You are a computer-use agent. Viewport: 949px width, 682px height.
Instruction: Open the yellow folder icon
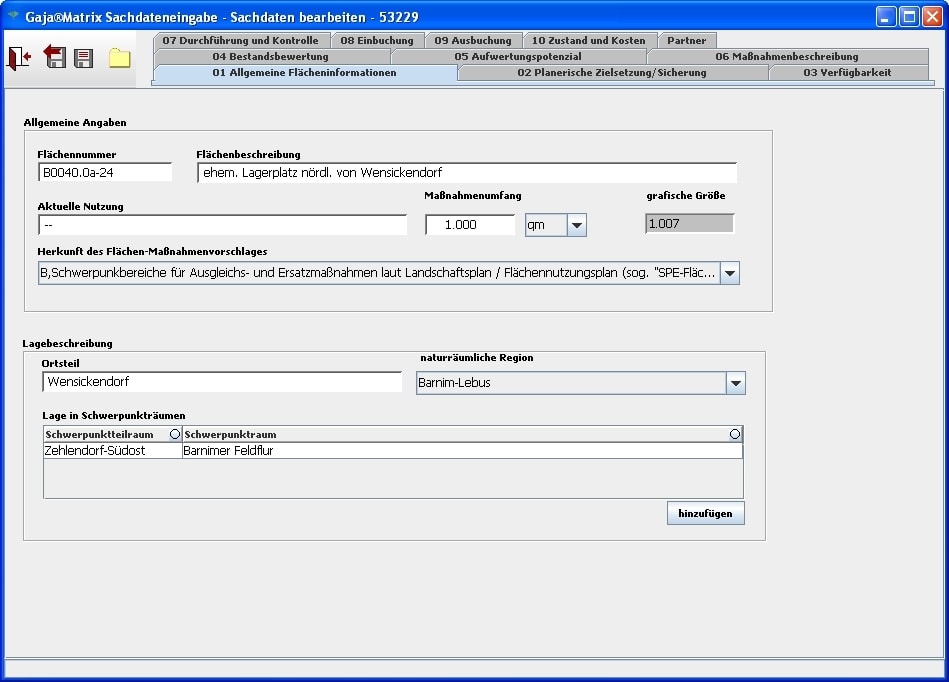(120, 58)
